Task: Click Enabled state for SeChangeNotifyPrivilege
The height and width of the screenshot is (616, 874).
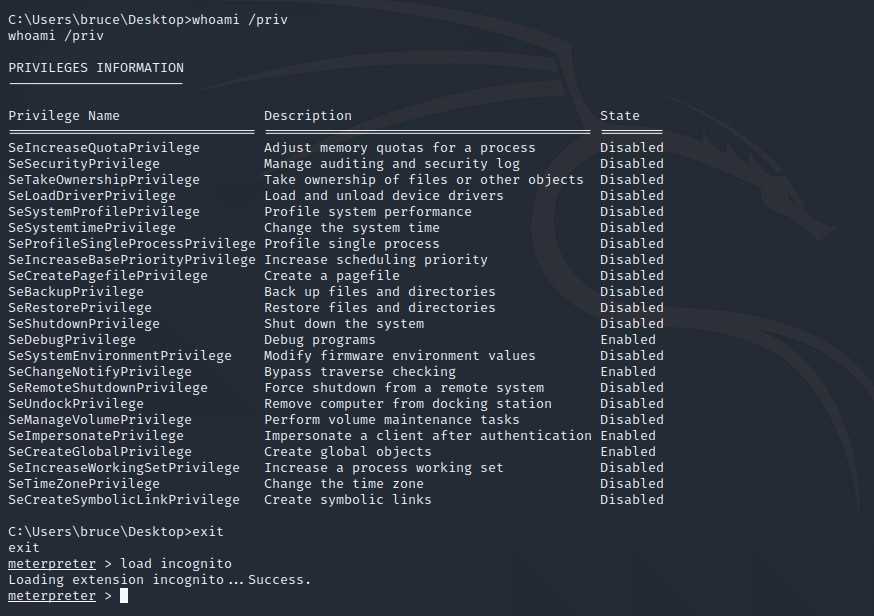Action: click(x=628, y=372)
